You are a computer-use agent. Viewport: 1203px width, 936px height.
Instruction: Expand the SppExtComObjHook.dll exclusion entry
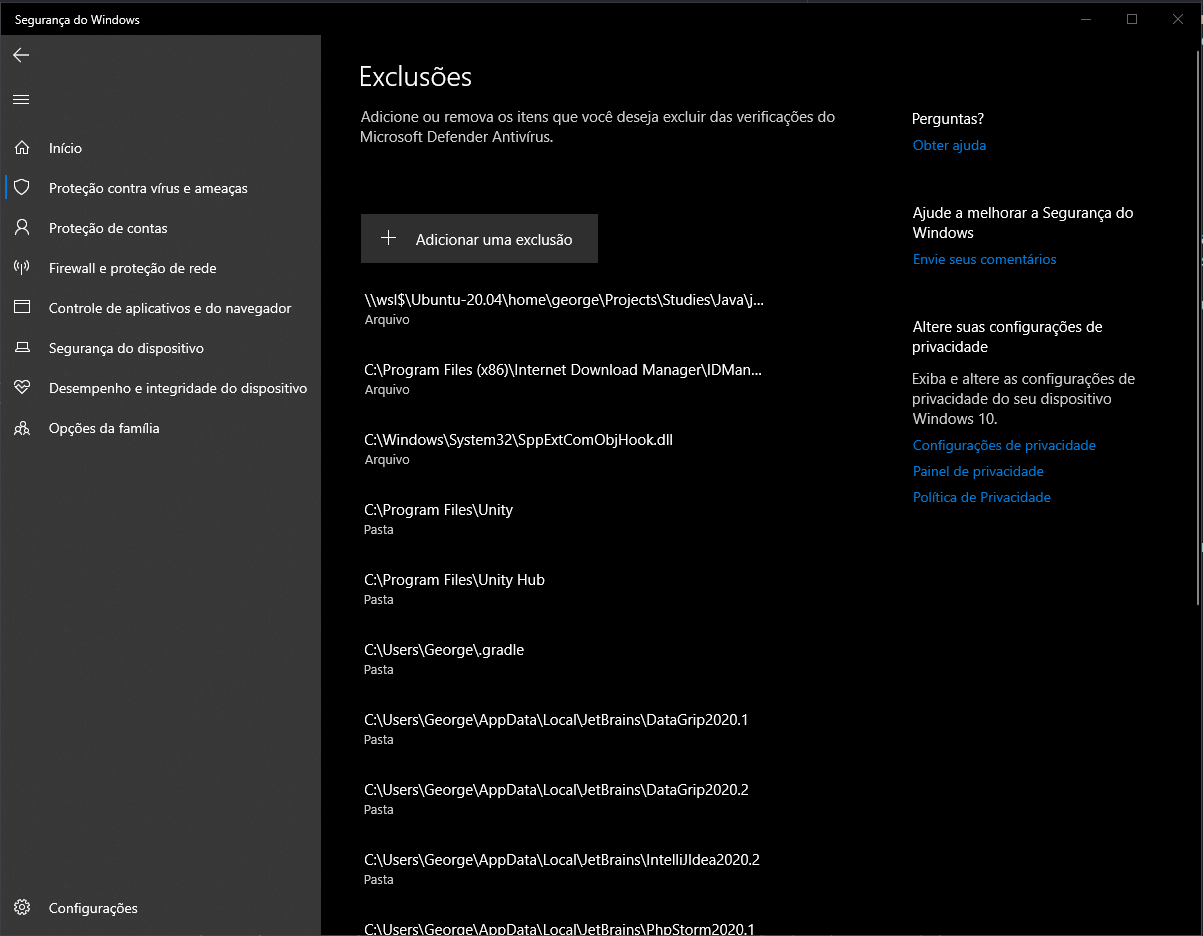tap(518, 448)
